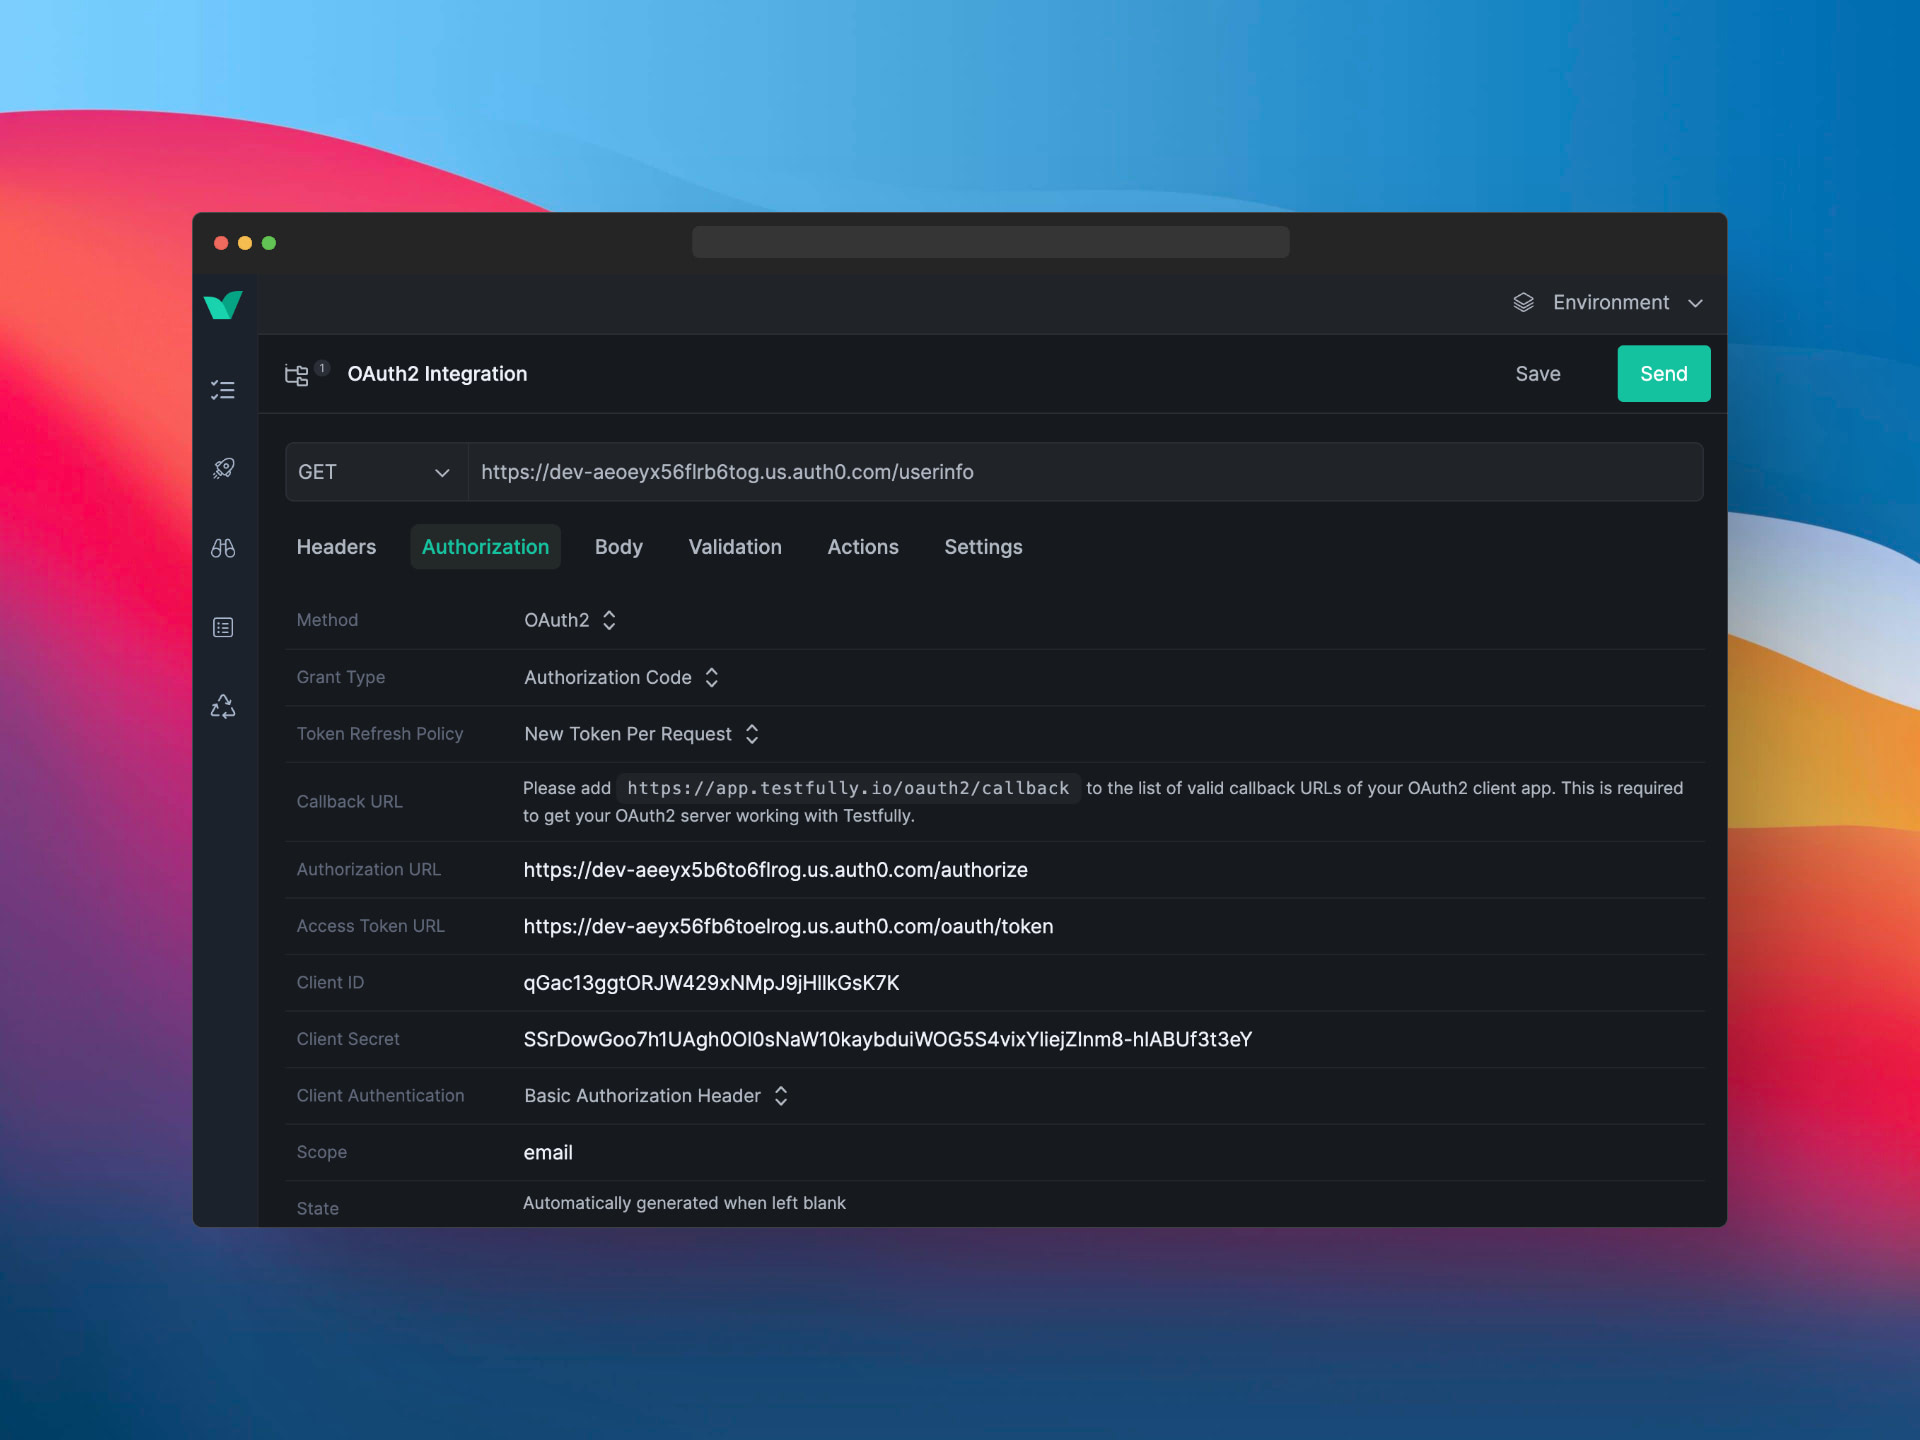Expand the Environment dropdown

1609,303
